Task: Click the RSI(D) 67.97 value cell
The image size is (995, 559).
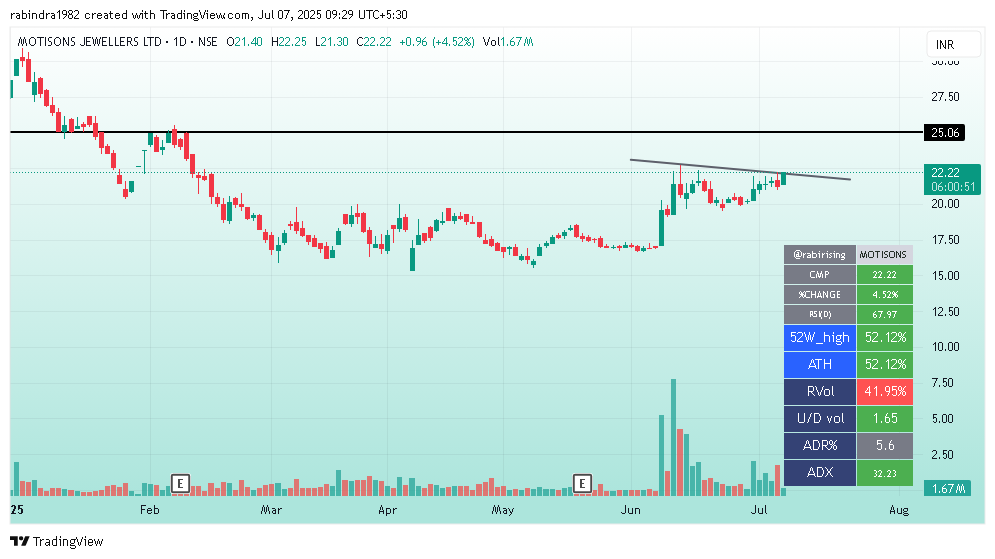Action: [x=885, y=314]
